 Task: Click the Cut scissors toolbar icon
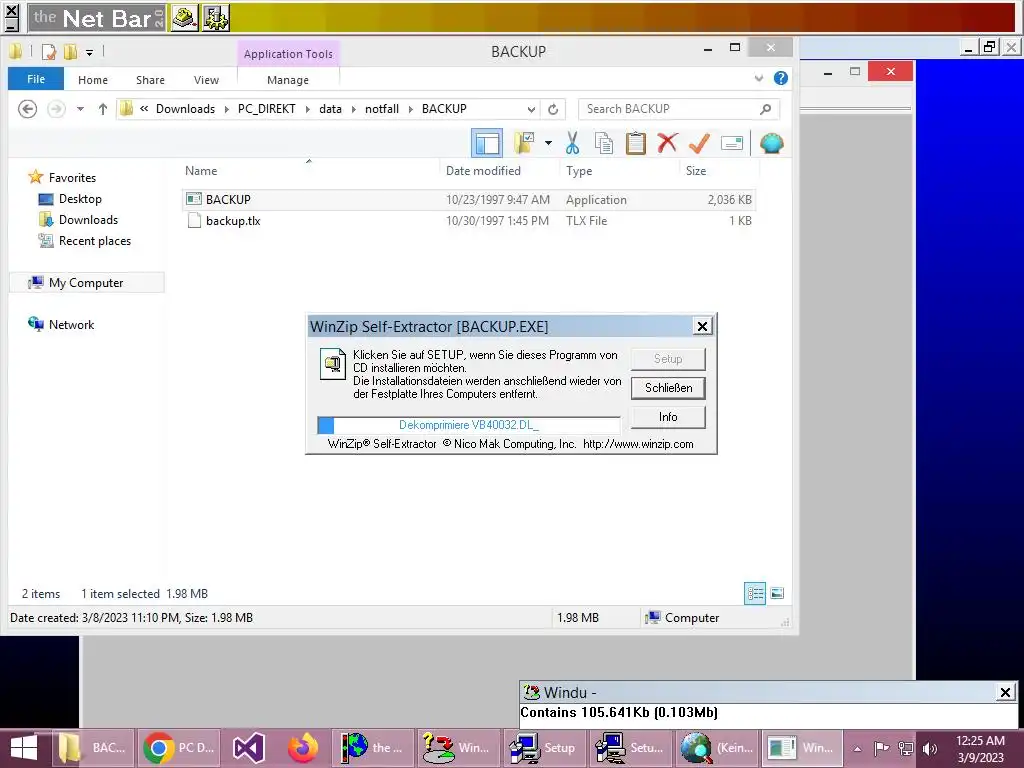click(573, 143)
